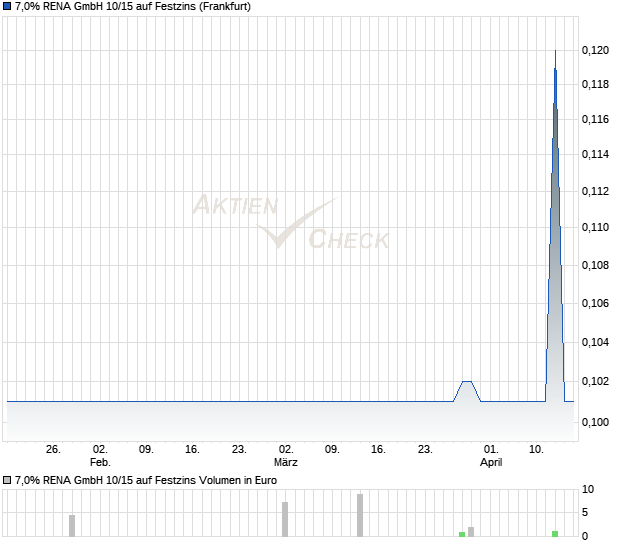This screenshot has width=620, height=546.
Task: Click the price axis label 0,100
Action: (x=595, y=422)
